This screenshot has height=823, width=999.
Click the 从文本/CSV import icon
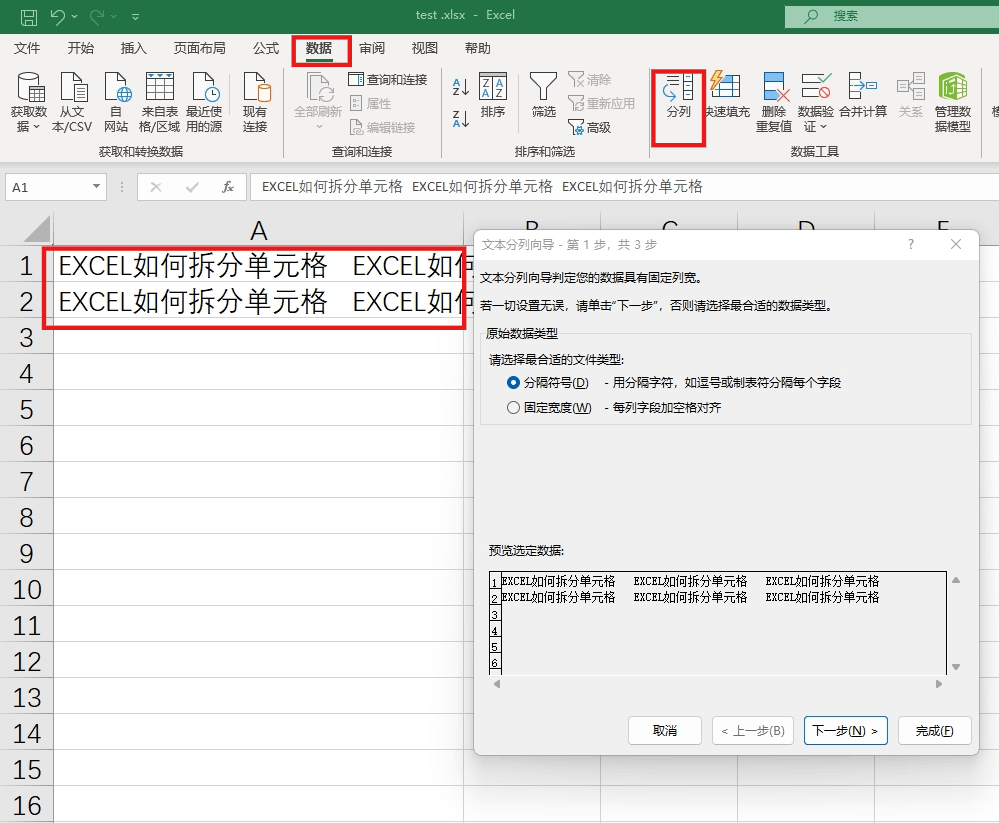pyautogui.click(x=72, y=102)
